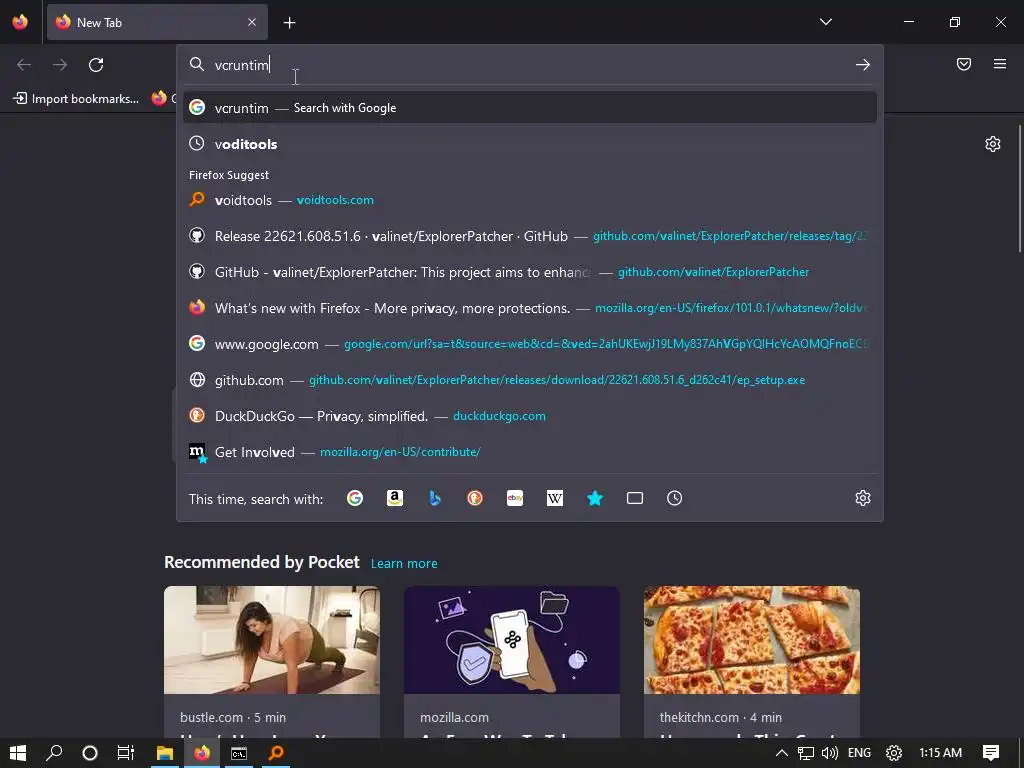Open a new tab with the plus button
The height and width of the screenshot is (768, 1024).
pyautogui.click(x=289, y=23)
